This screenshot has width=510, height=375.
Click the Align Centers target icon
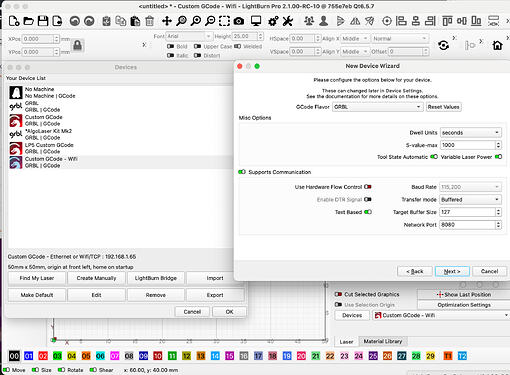[387, 21]
